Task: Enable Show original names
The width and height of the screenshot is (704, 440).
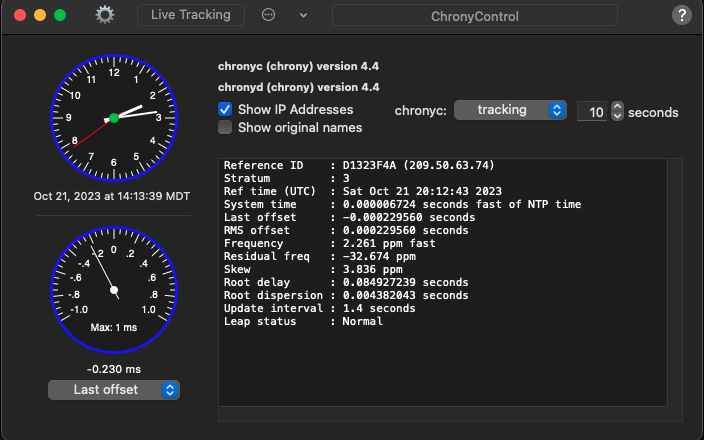Action: click(x=225, y=127)
